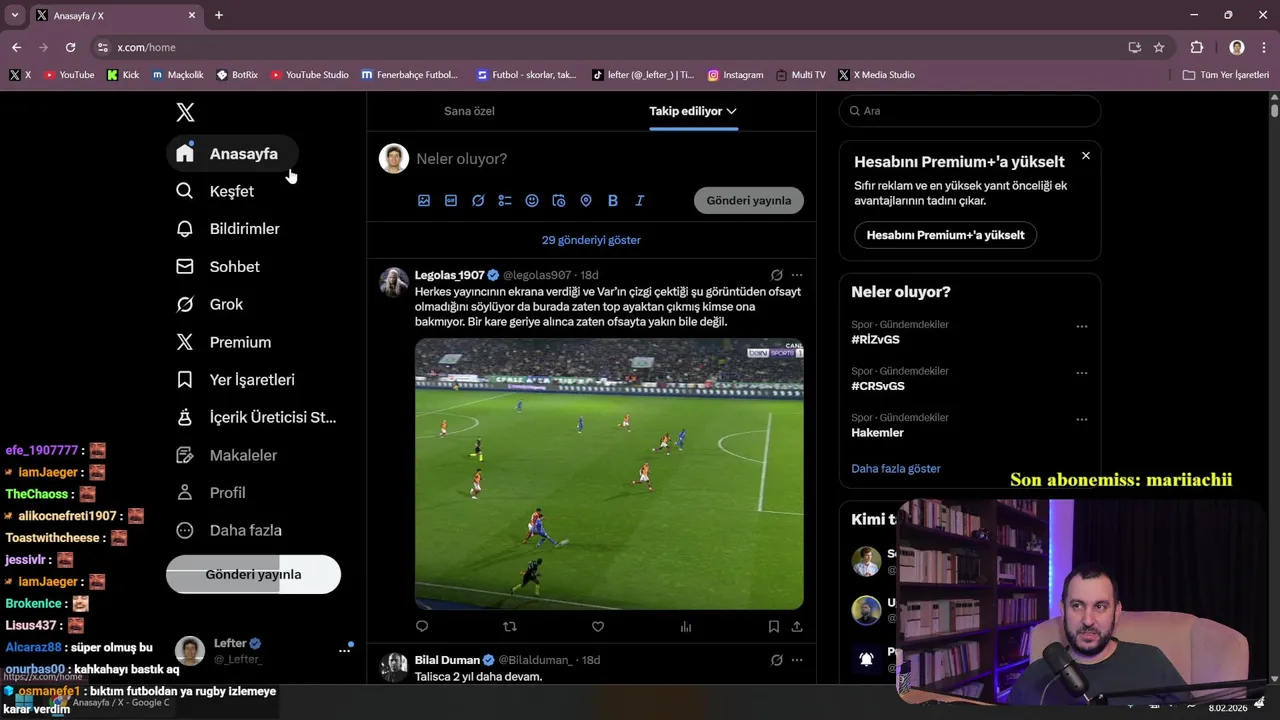The width and height of the screenshot is (1280, 720).
Task: Click Daha fazla göster under trends
Action: 896,469
